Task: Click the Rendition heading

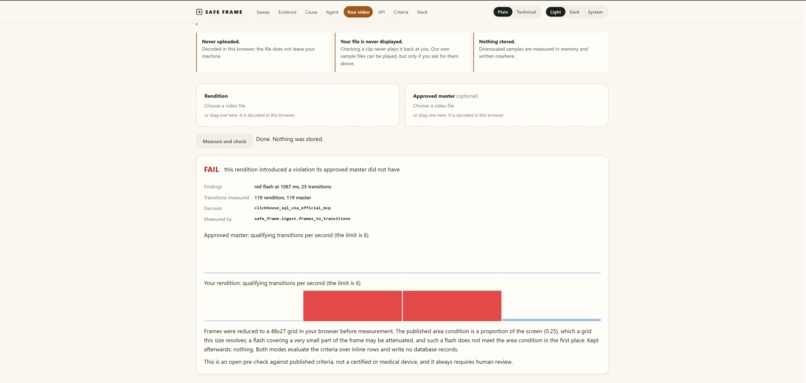Action: click(x=216, y=96)
